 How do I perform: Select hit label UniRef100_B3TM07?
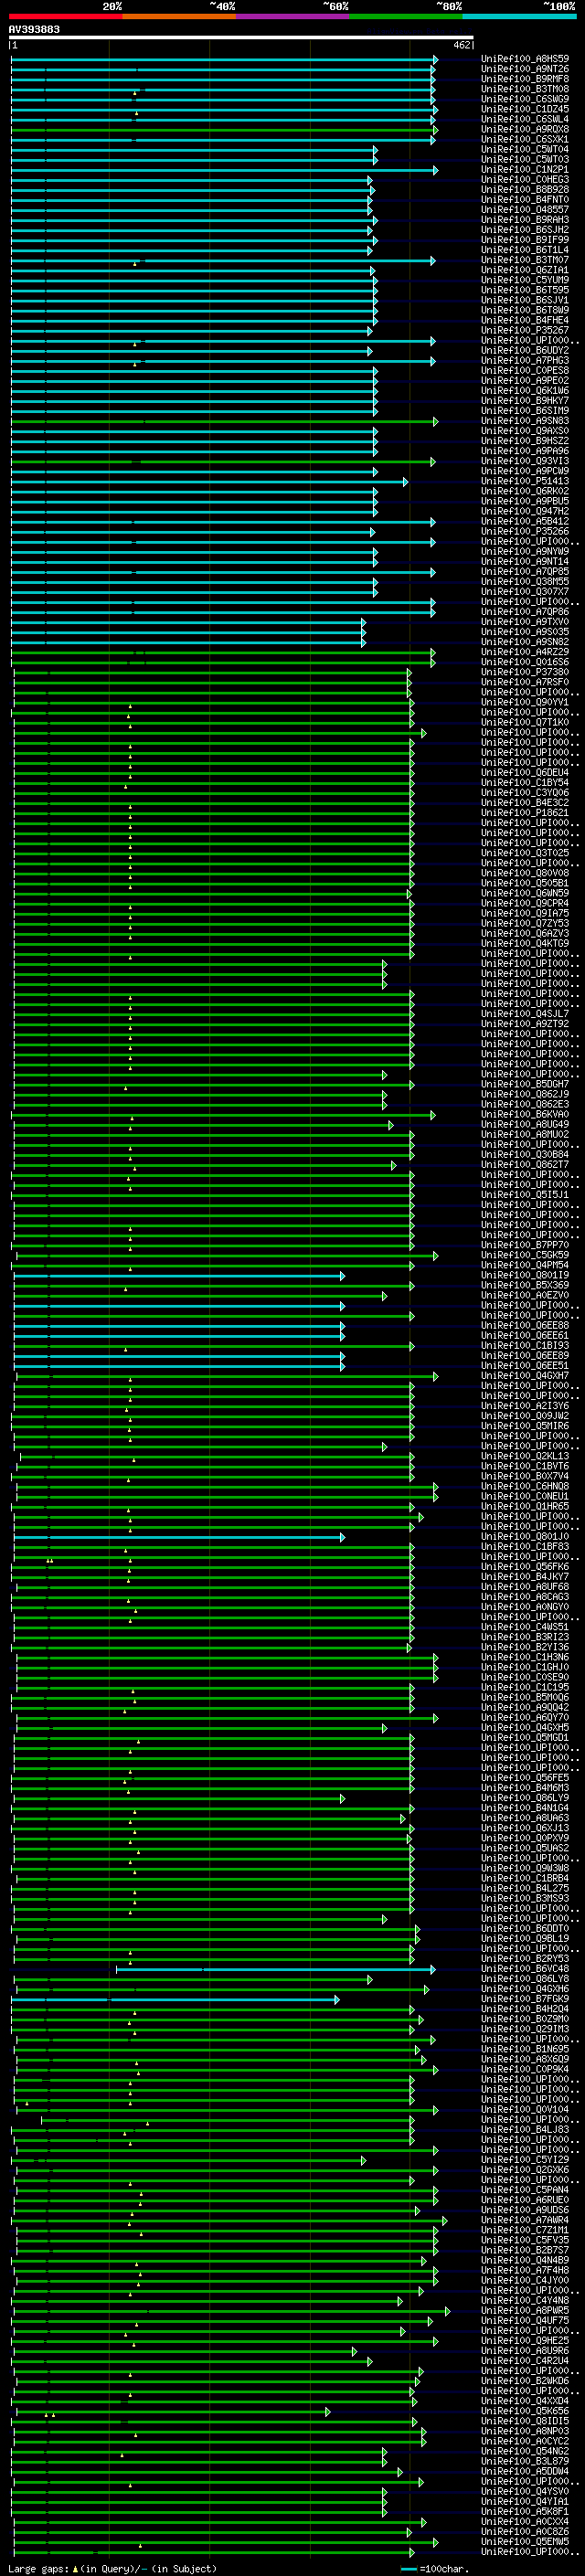click(x=525, y=260)
